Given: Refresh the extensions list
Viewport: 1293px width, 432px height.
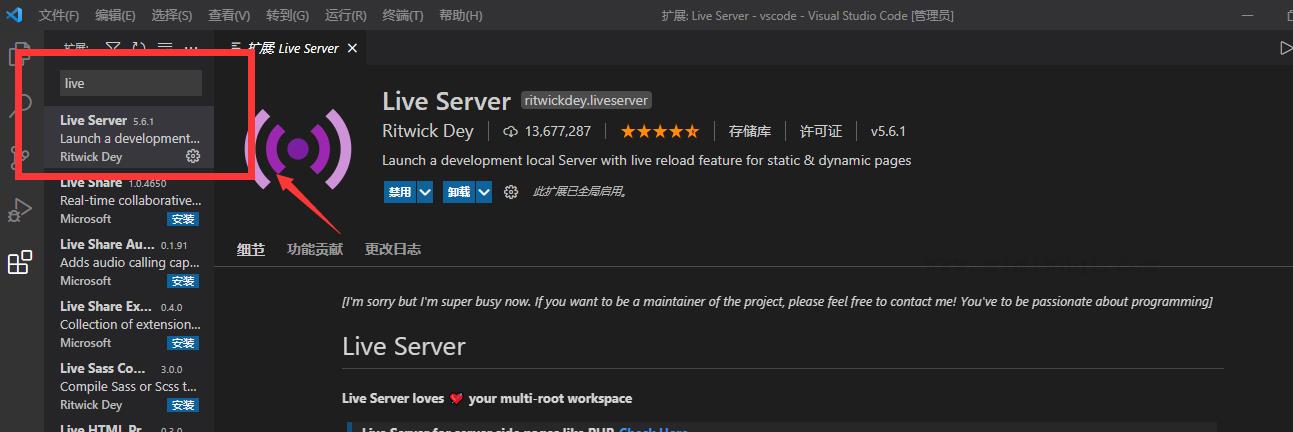Looking at the screenshot, I should coord(139,47).
